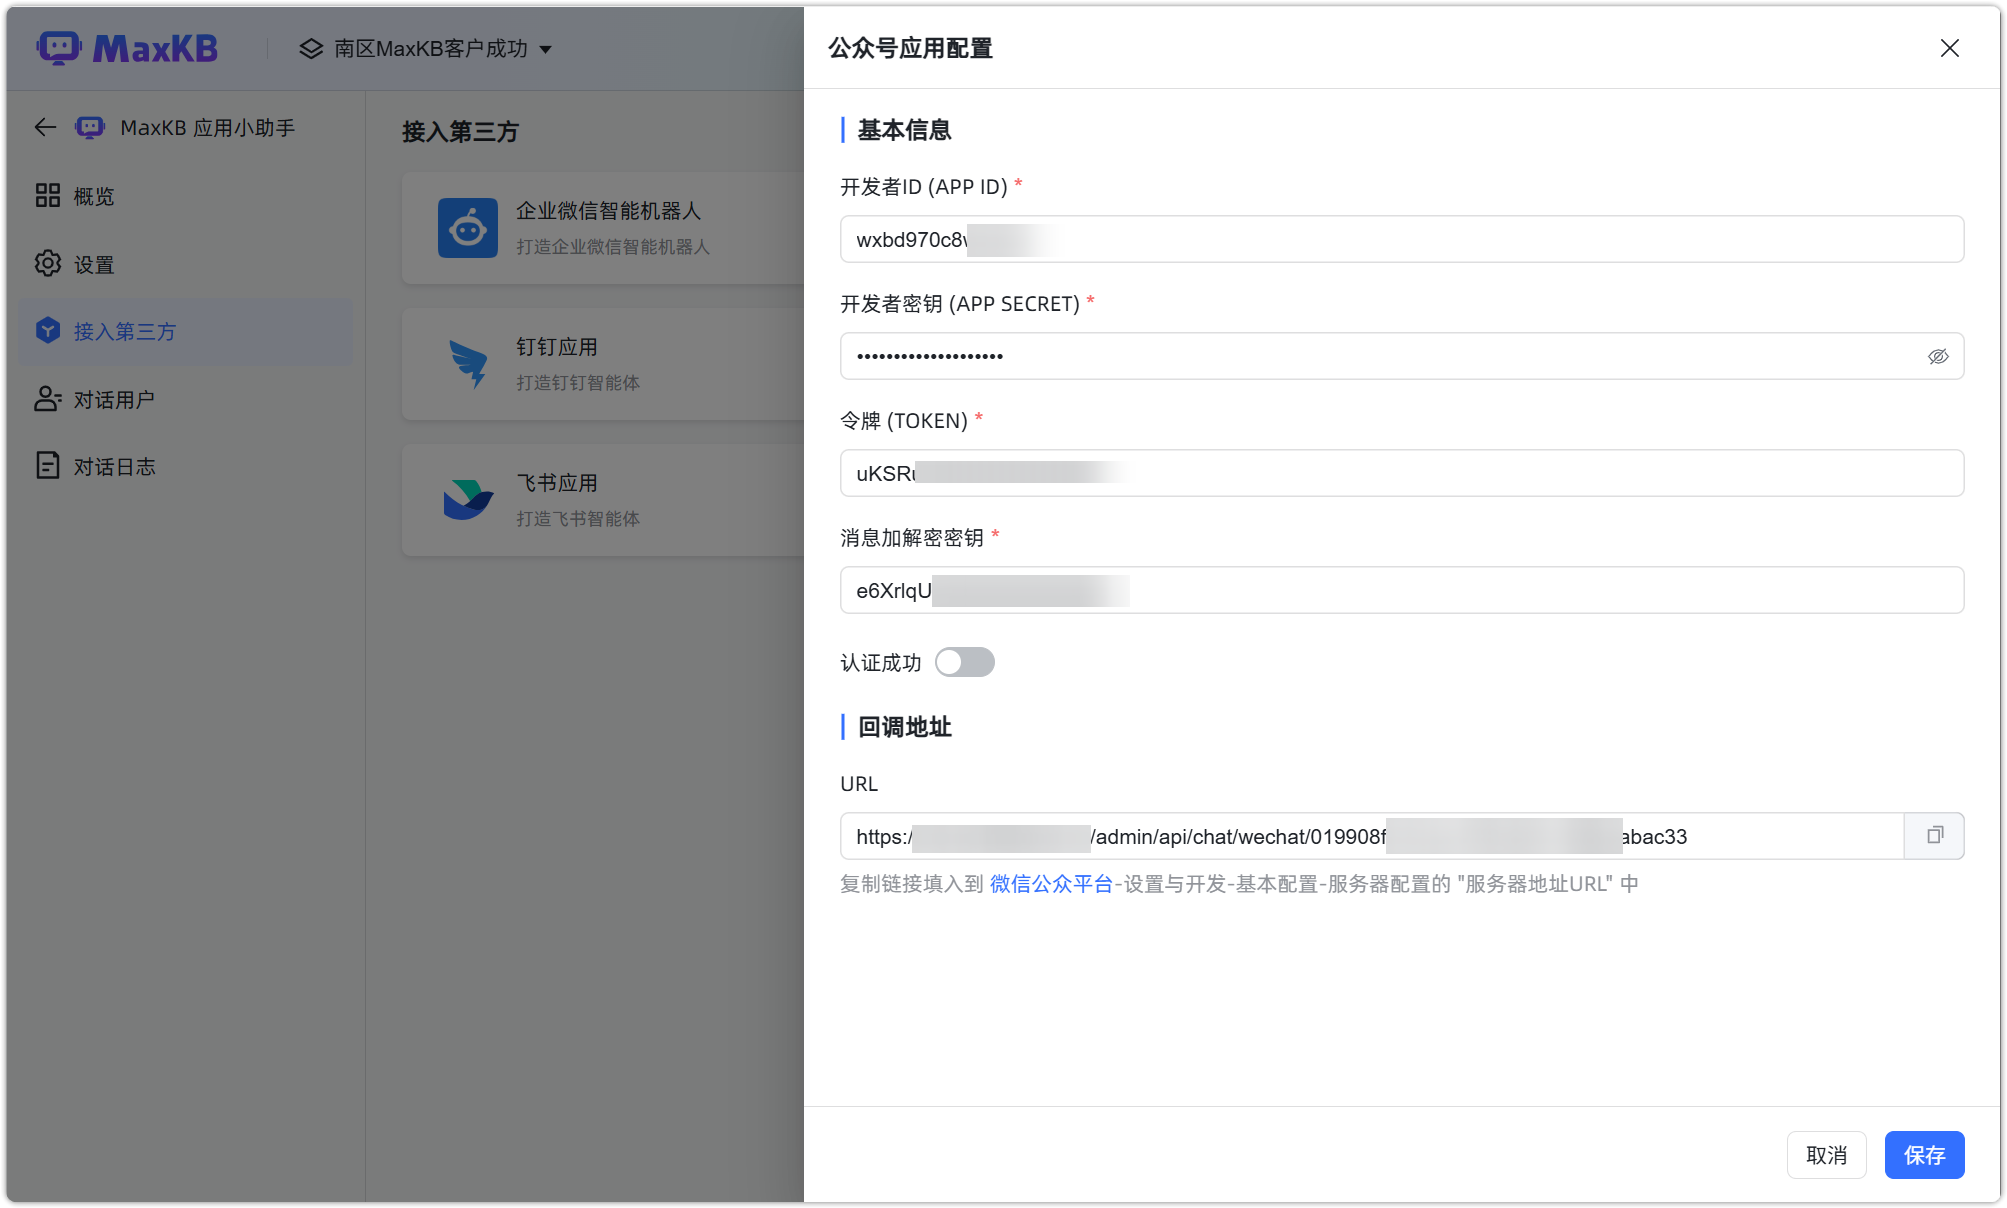The height and width of the screenshot is (1208, 2007).
Task: Click the 保存 save button
Action: tap(1924, 1155)
